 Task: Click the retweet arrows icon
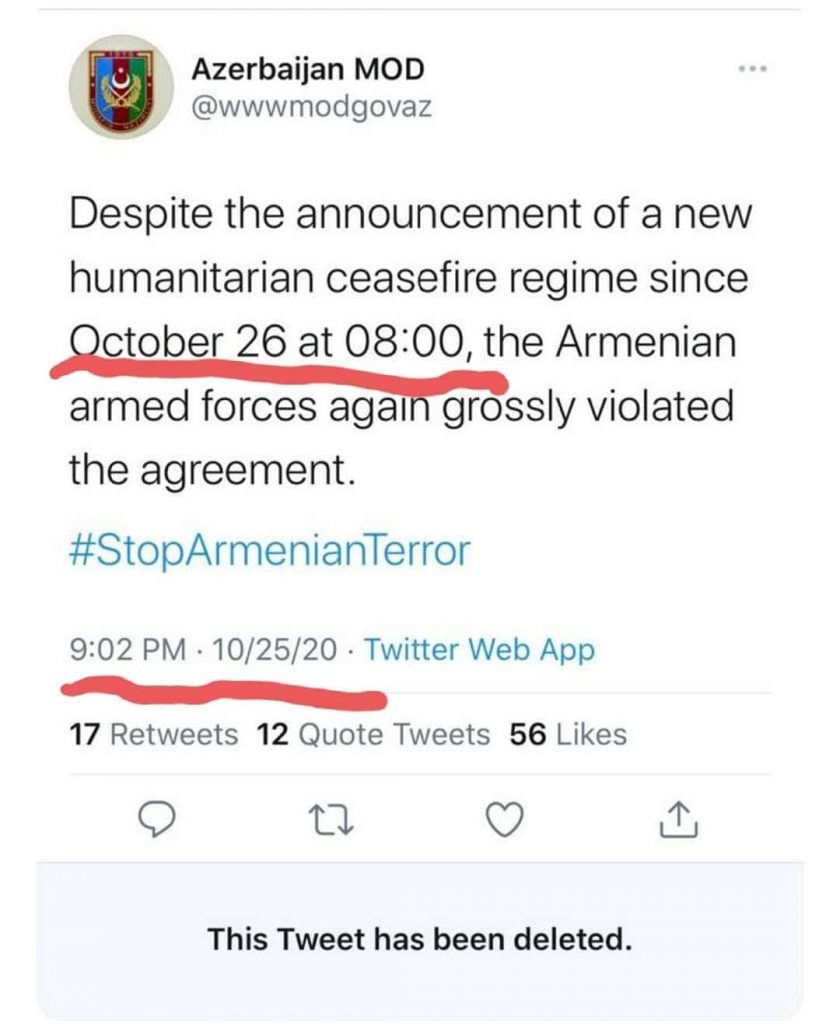331,821
